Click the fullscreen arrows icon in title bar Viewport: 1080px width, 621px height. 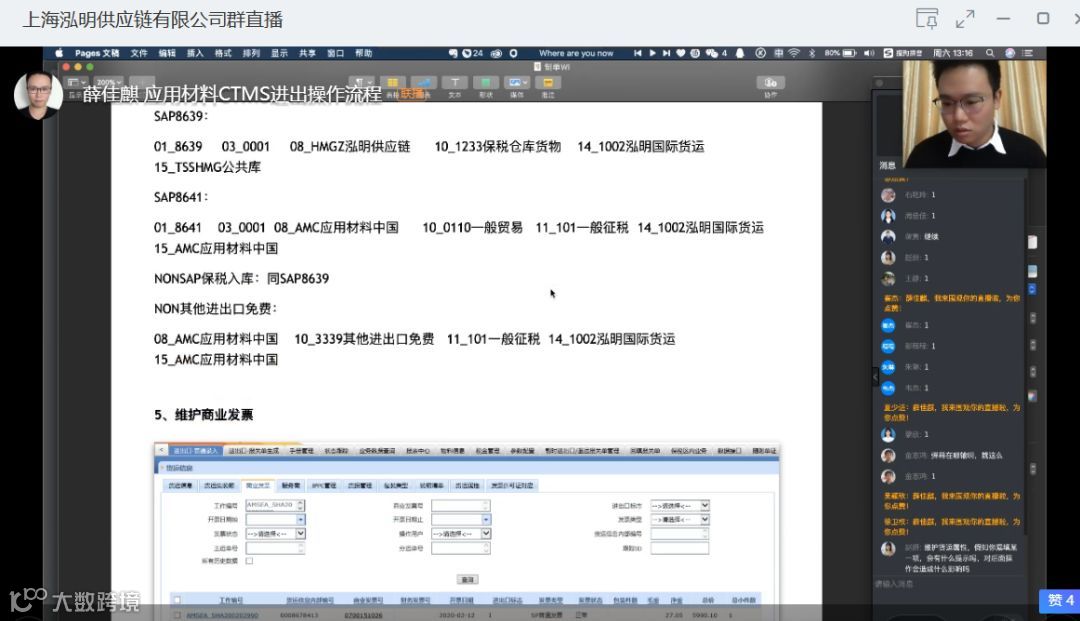(966, 19)
